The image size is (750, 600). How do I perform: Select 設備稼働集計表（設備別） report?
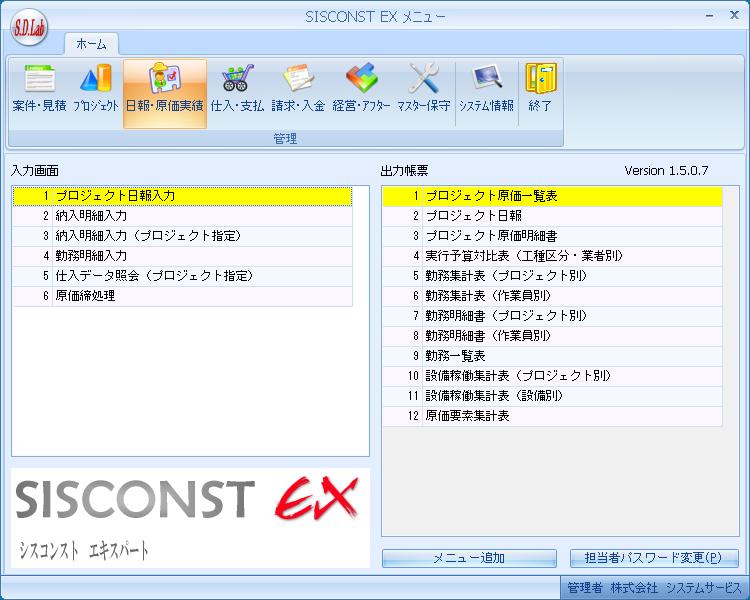pyautogui.click(x=552, y=397)
